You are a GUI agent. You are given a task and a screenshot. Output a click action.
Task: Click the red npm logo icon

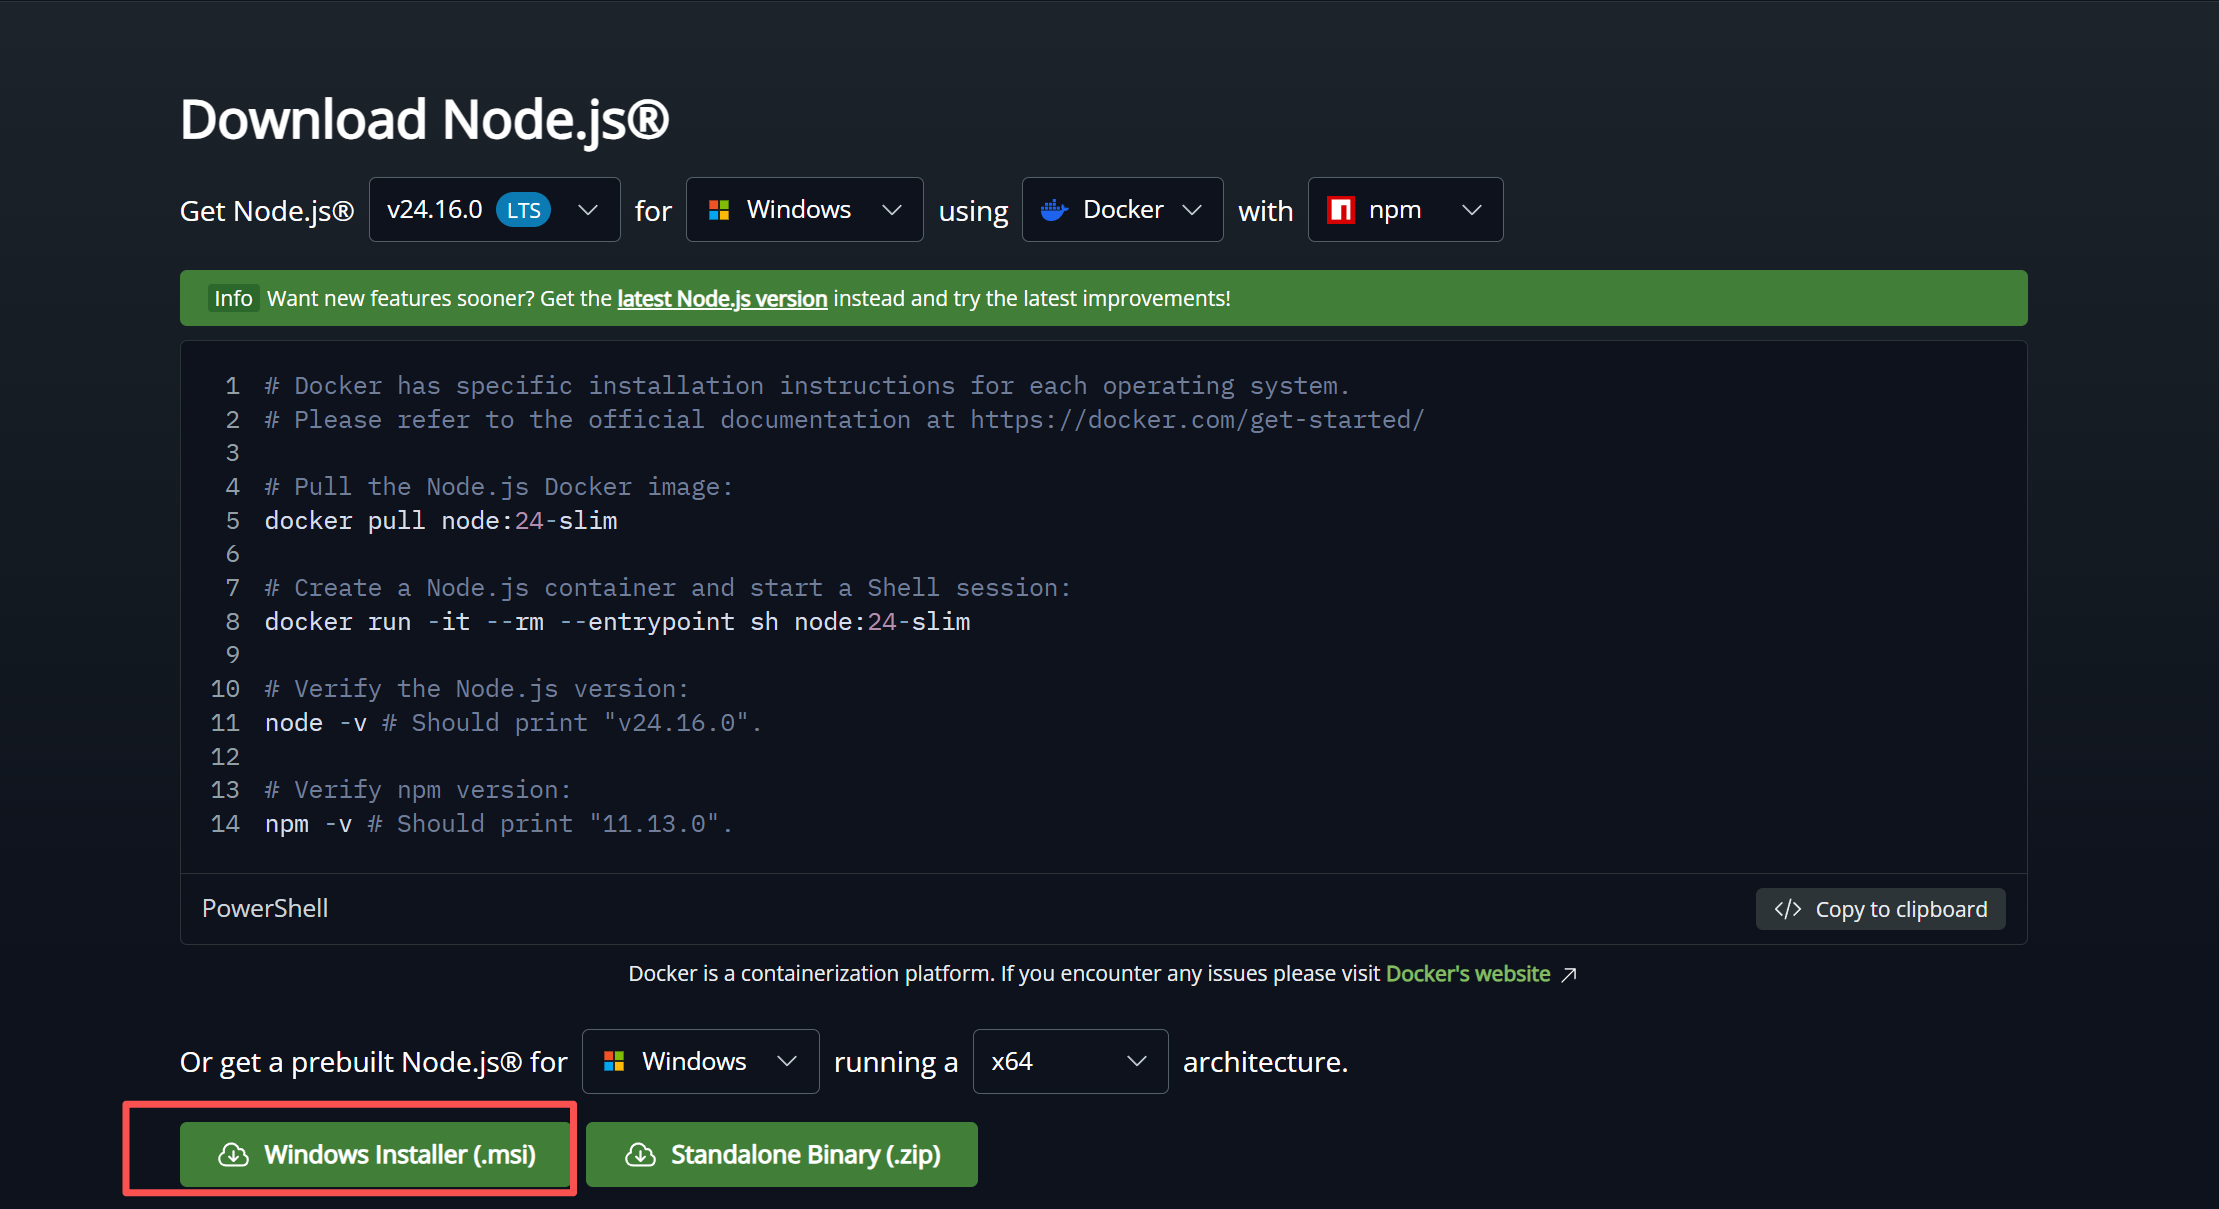tap(1341, 210)
